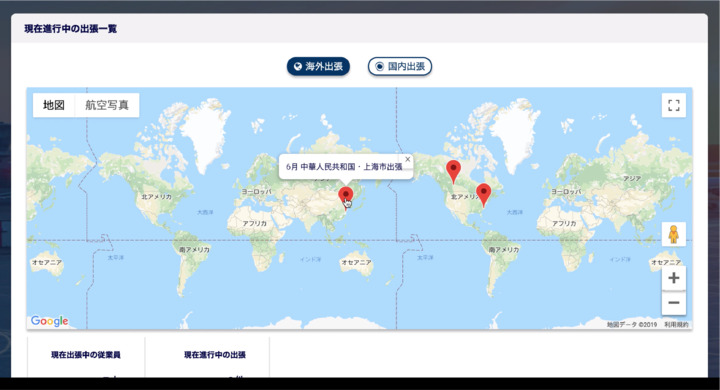Click the 現在進行中の出張一覧 heading
Viewport: 720px width, 390px height.
[71, 28]
